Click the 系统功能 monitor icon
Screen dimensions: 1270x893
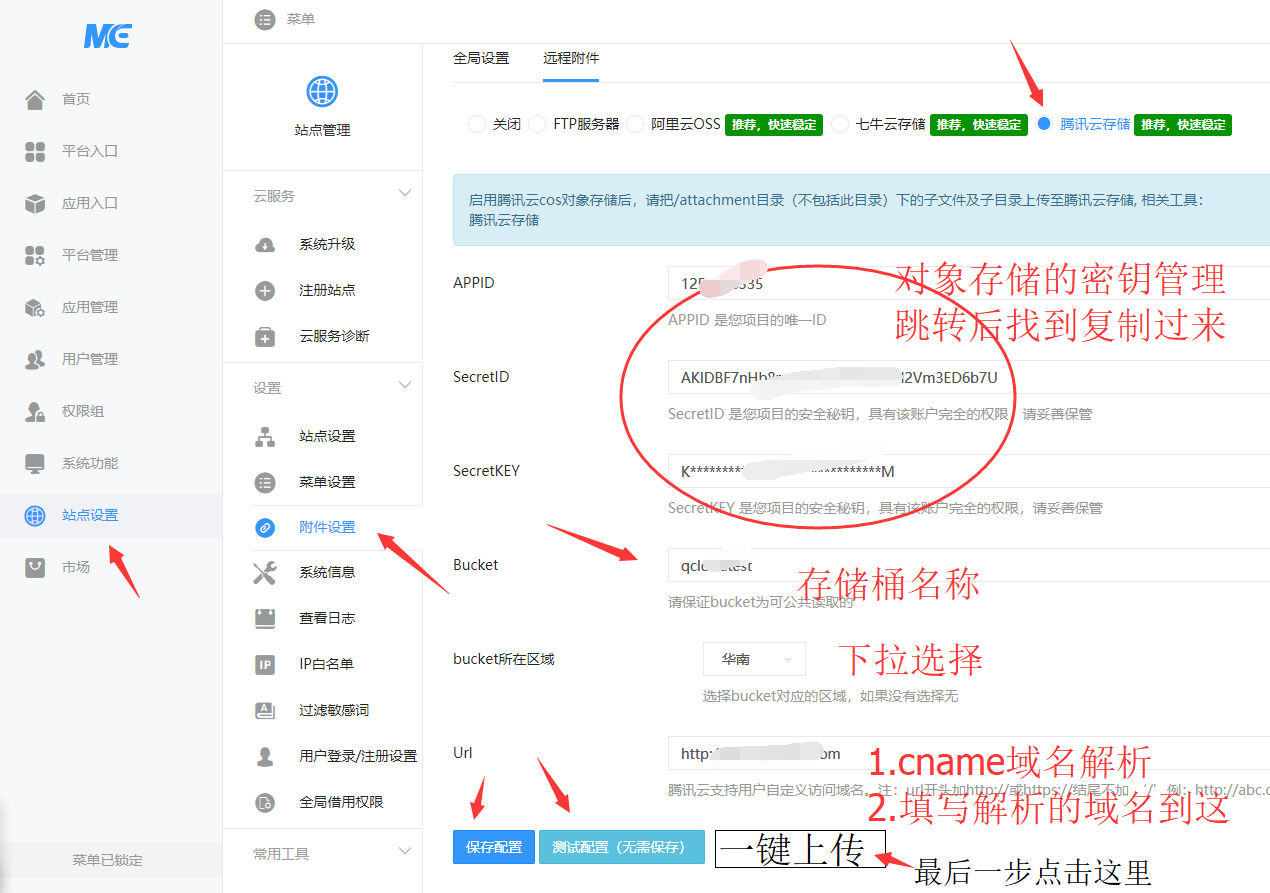(35, 463)
